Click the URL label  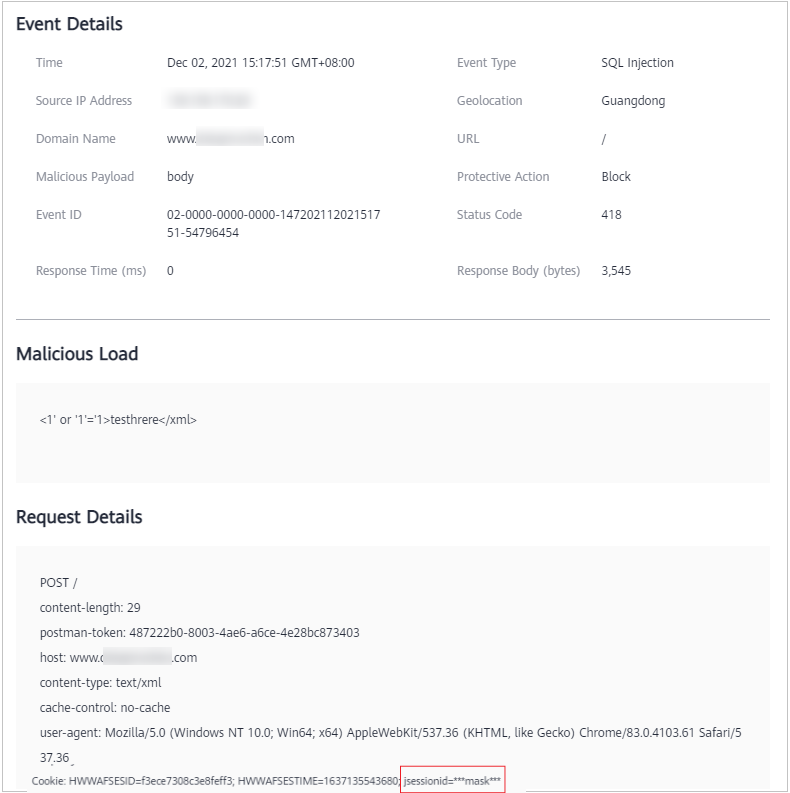click(468, 139)
